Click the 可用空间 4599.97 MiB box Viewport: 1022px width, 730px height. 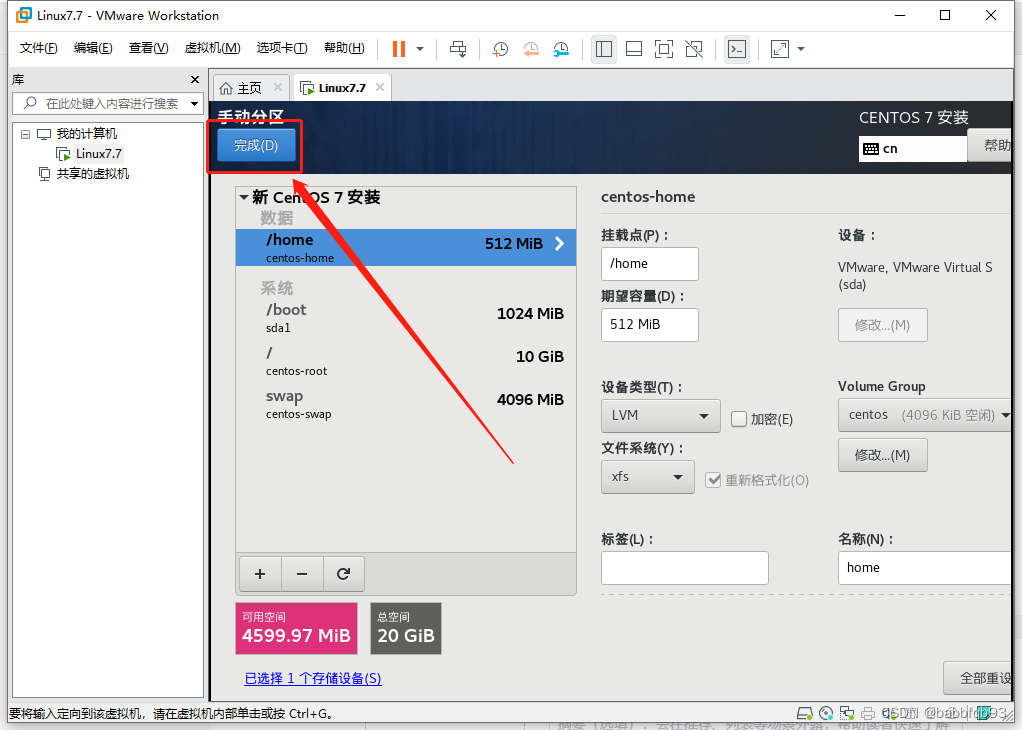click(297, 628)
